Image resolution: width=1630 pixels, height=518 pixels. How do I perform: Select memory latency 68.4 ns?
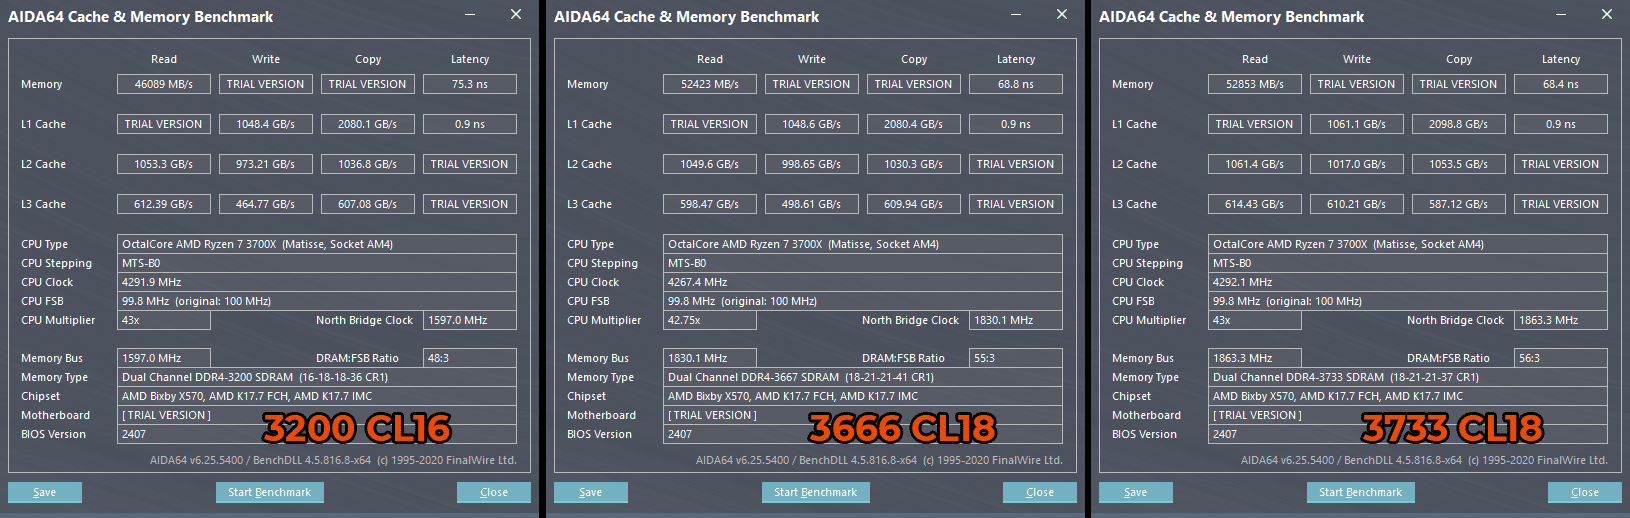pyautogui.click(x=1561, y=84)
